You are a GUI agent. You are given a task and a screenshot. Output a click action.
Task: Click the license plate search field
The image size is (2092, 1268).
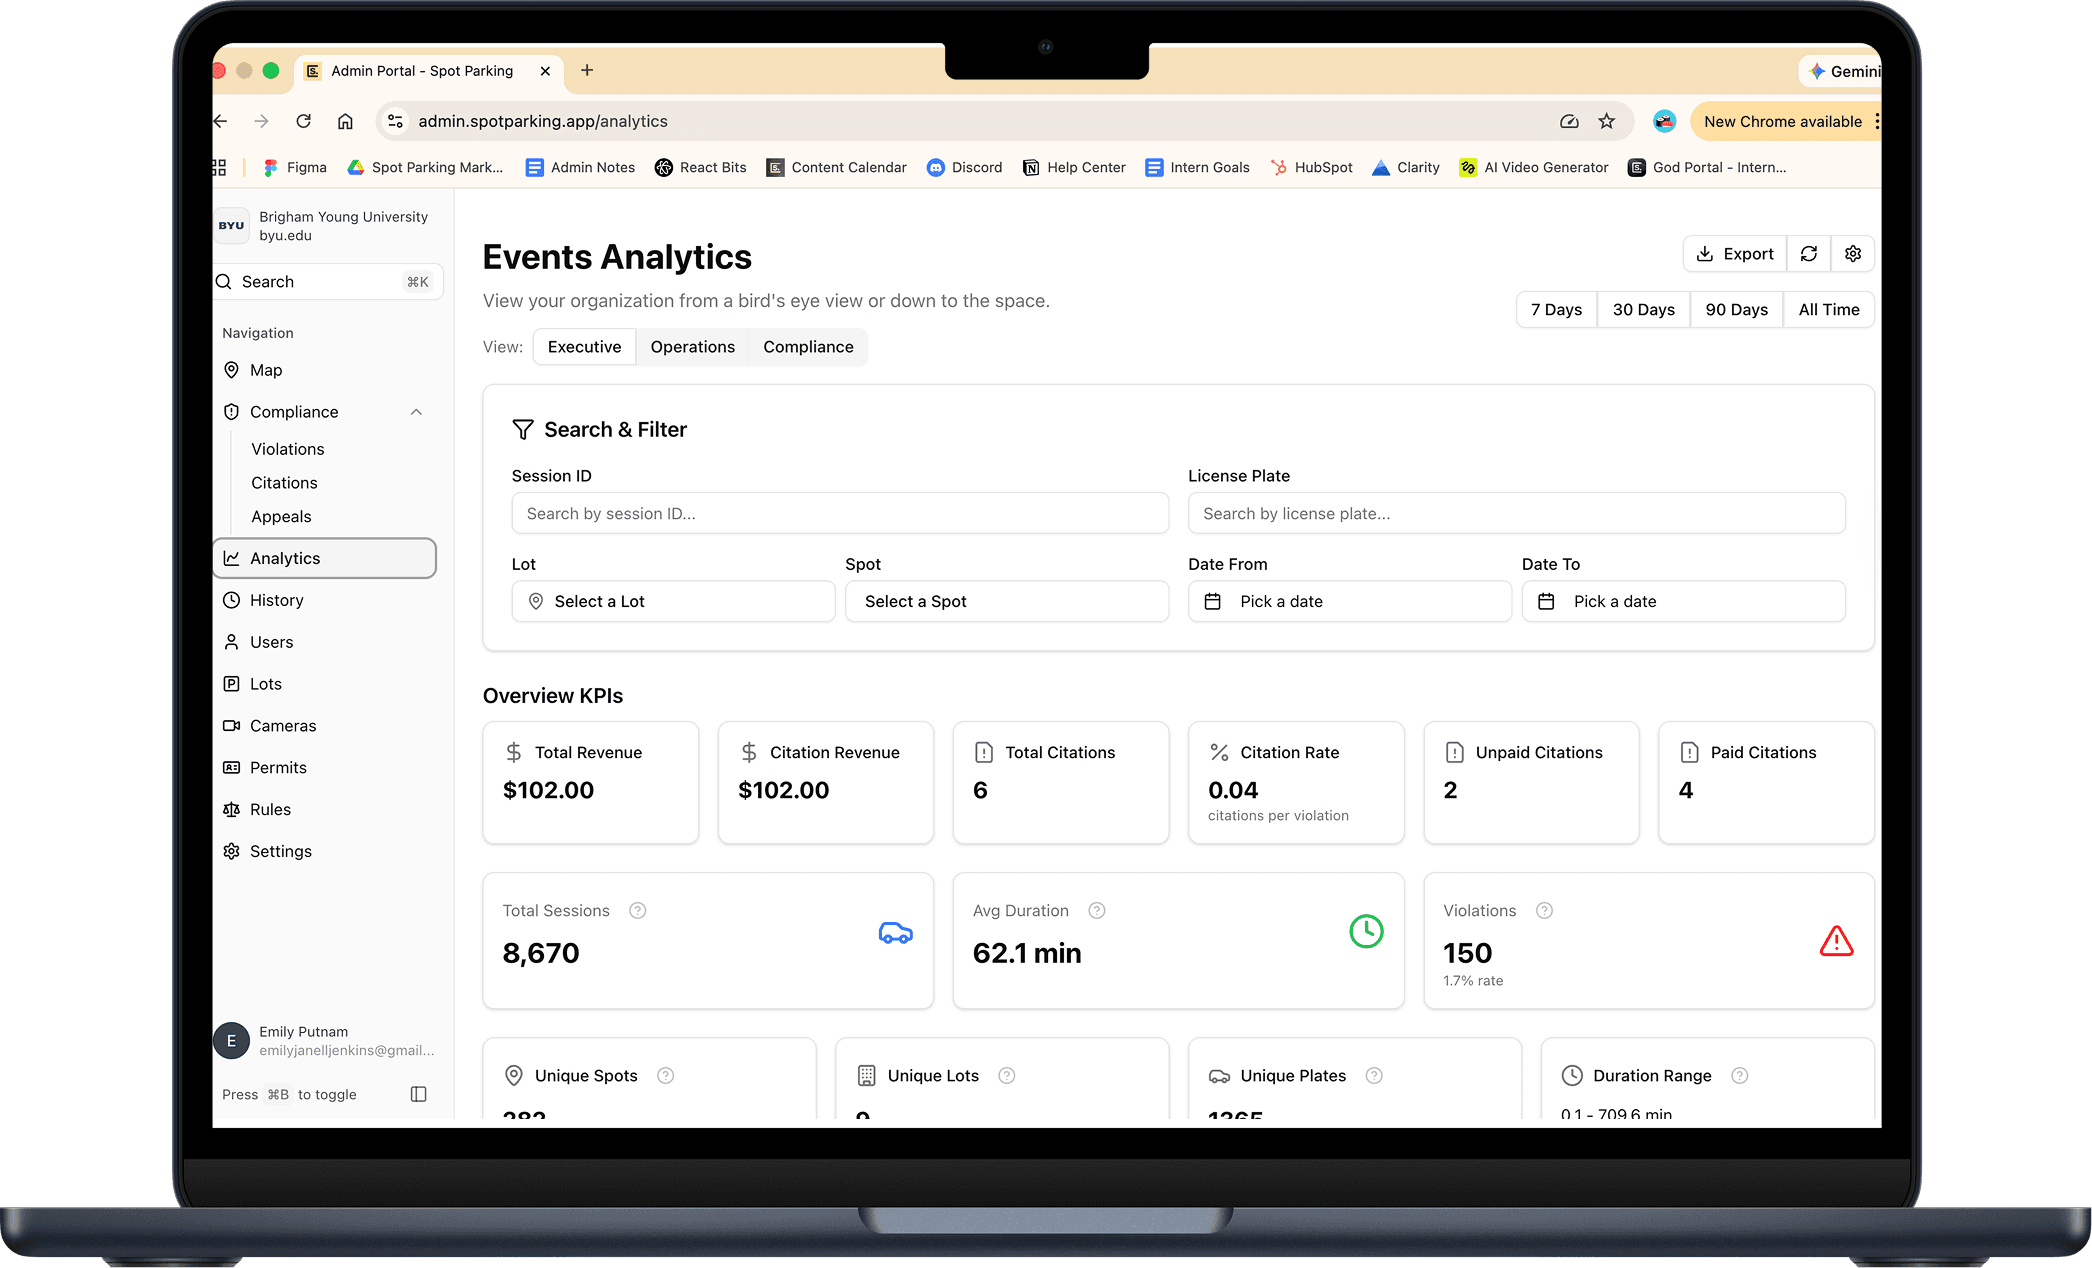(1516, 513)
